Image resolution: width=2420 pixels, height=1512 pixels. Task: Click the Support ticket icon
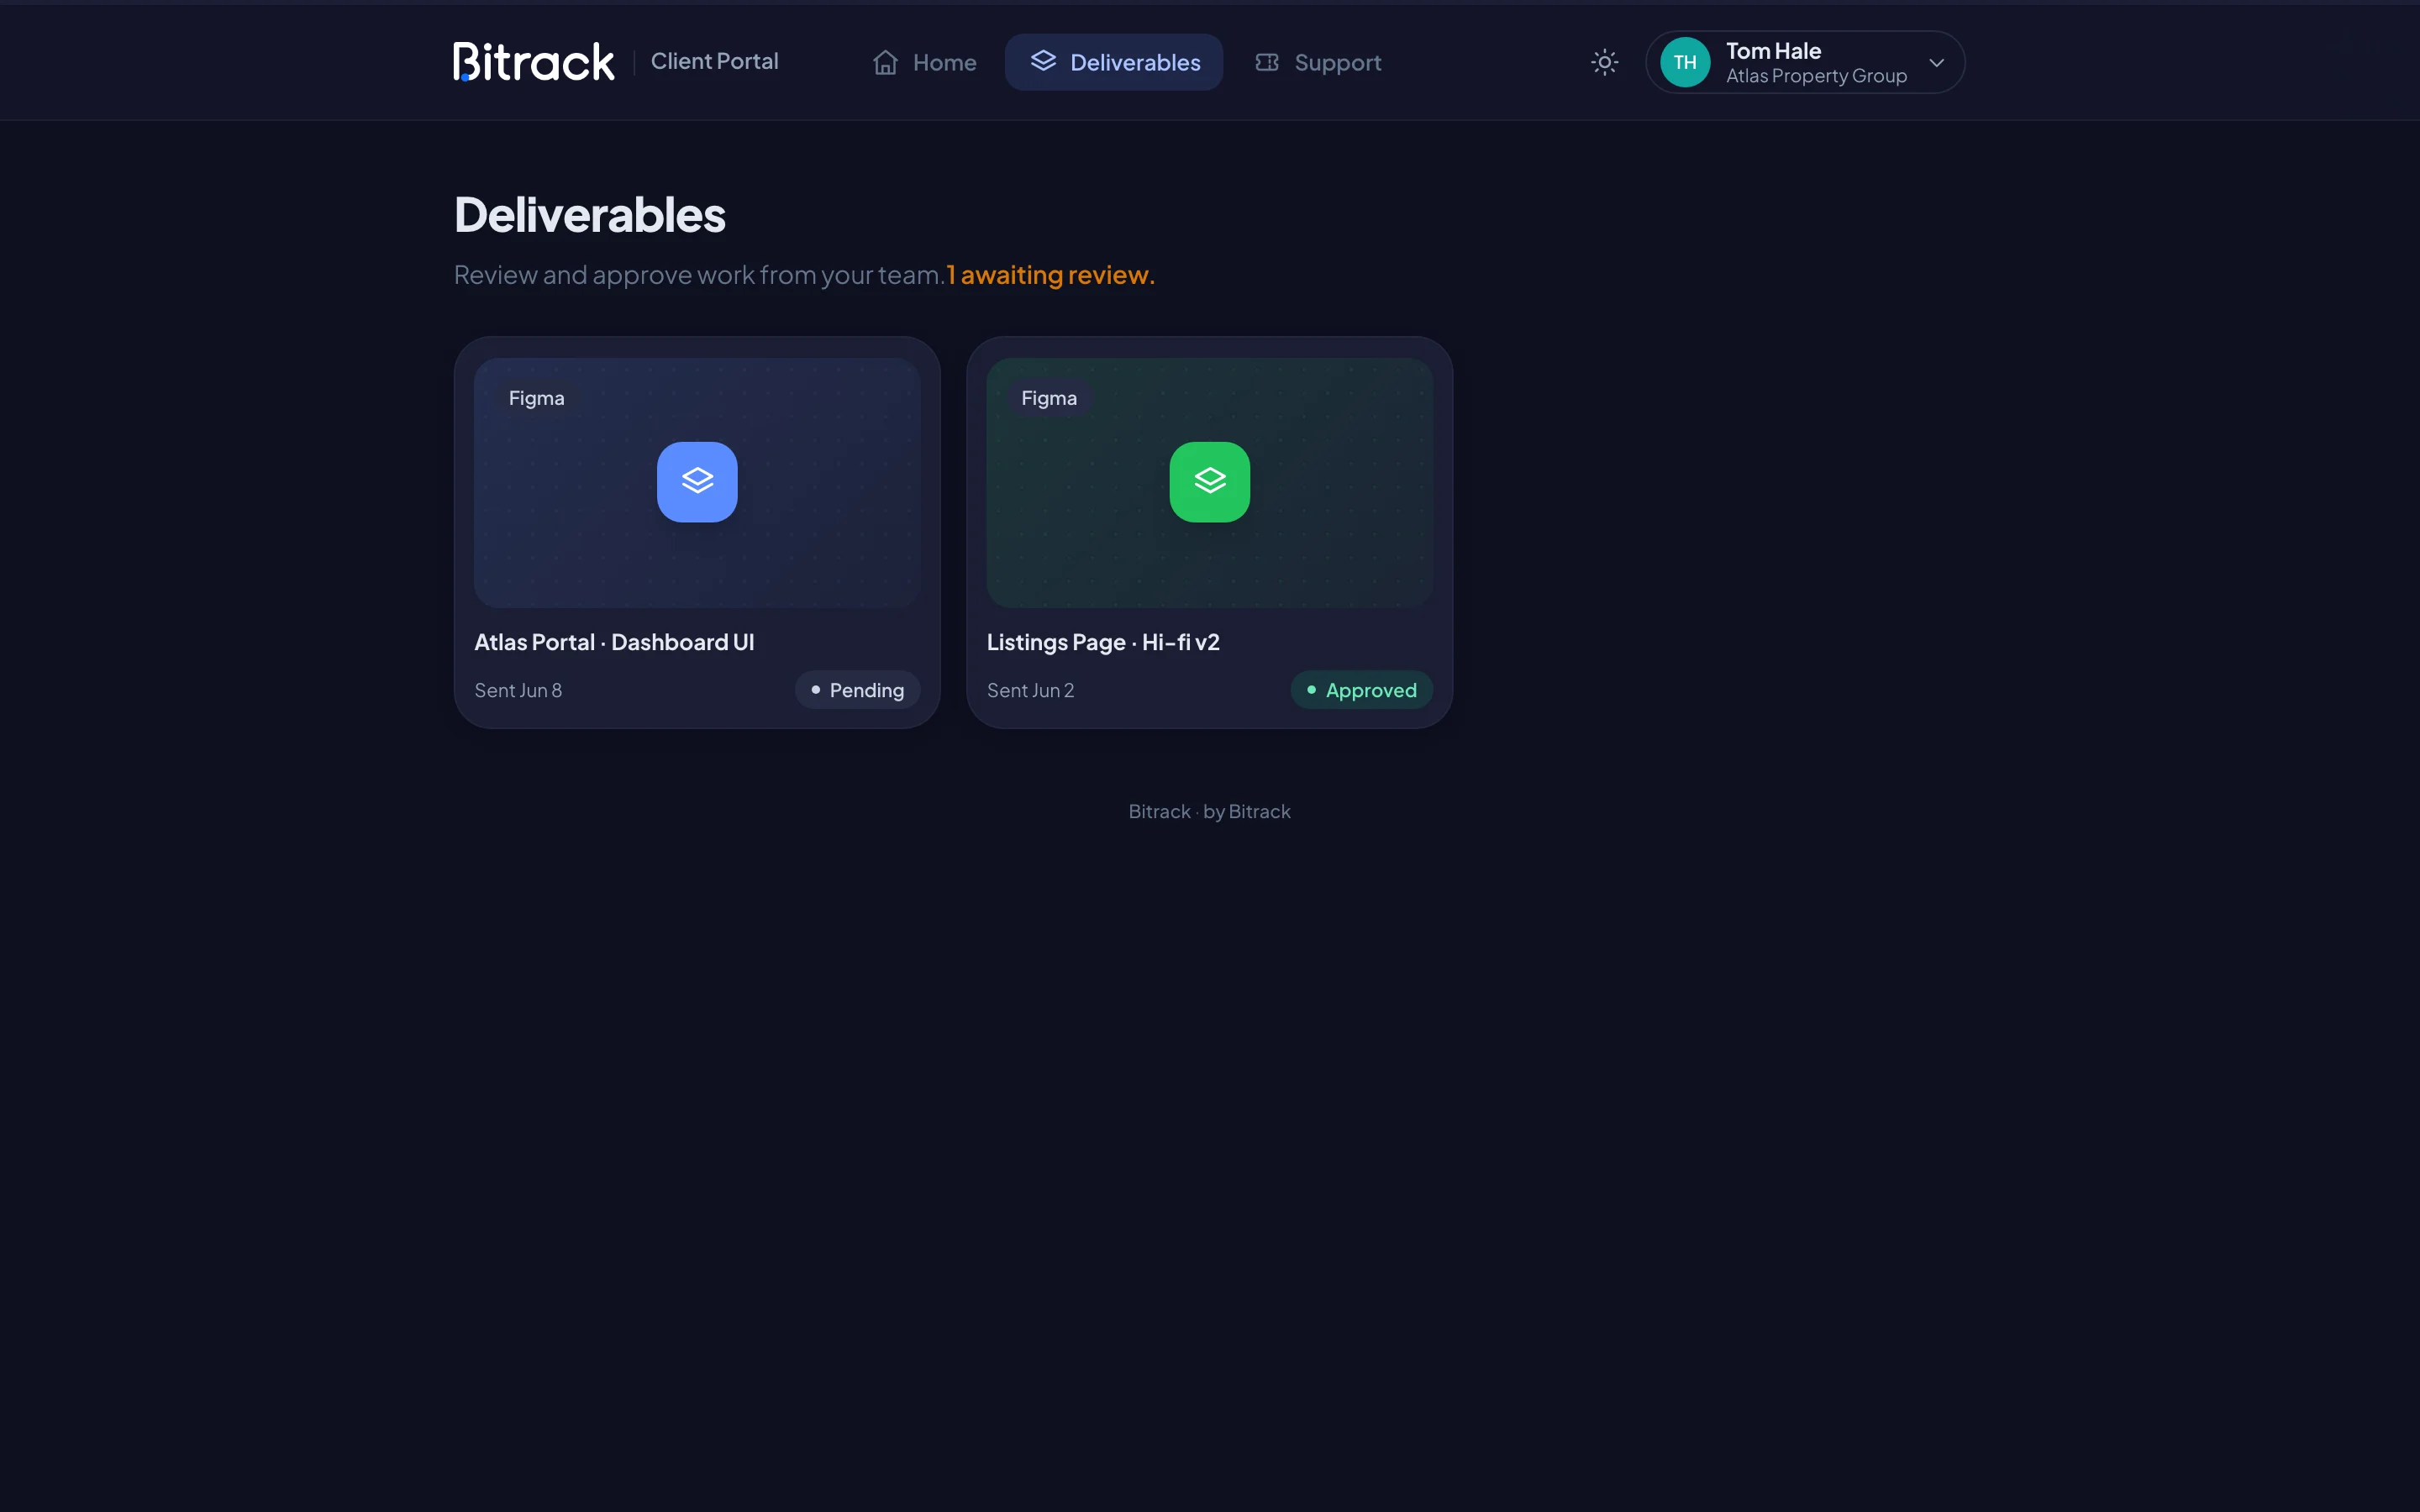(x=1267, y=62)
